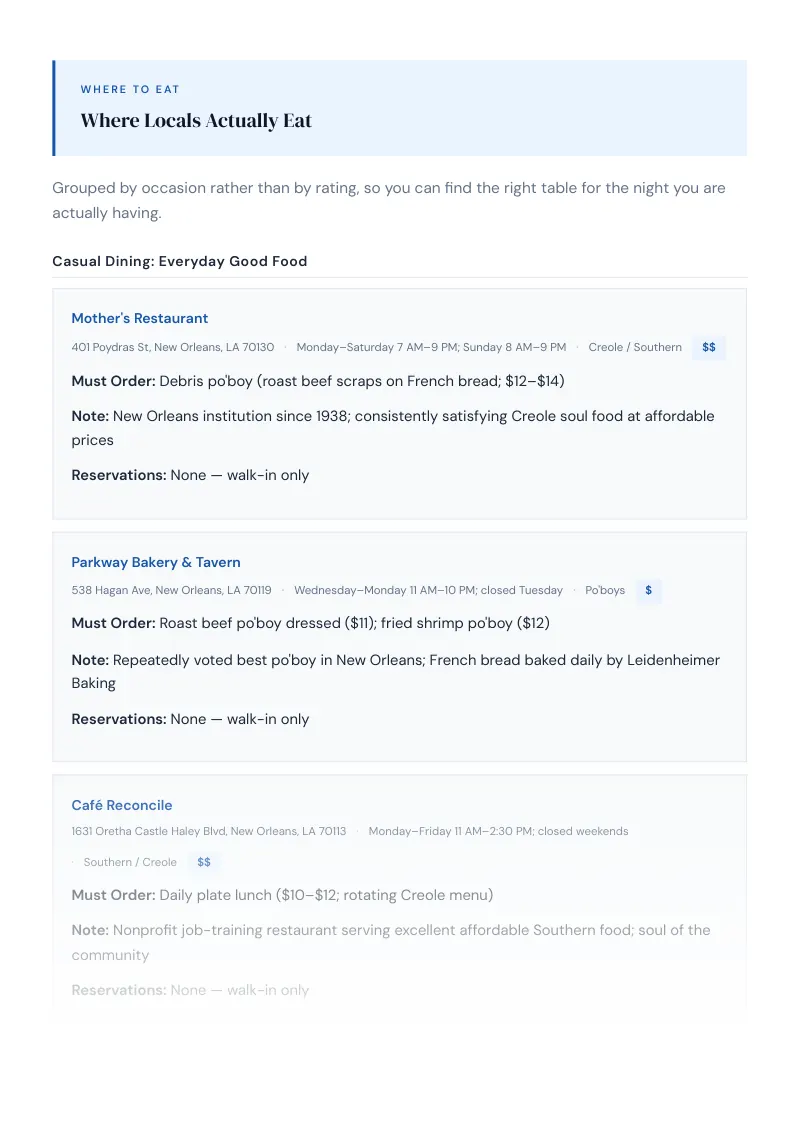Click the Casual Dining: Everyday Good Food subheading

click(180, 261)
